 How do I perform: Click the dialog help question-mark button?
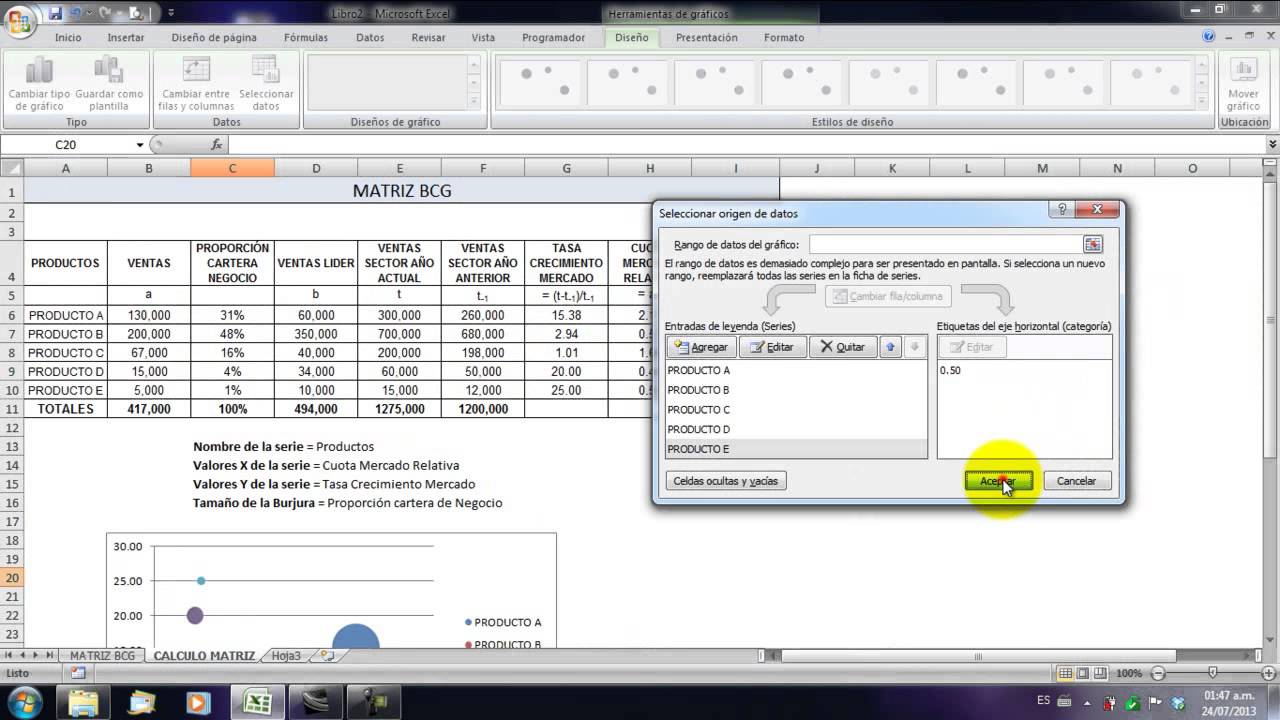click(1062, 210)
